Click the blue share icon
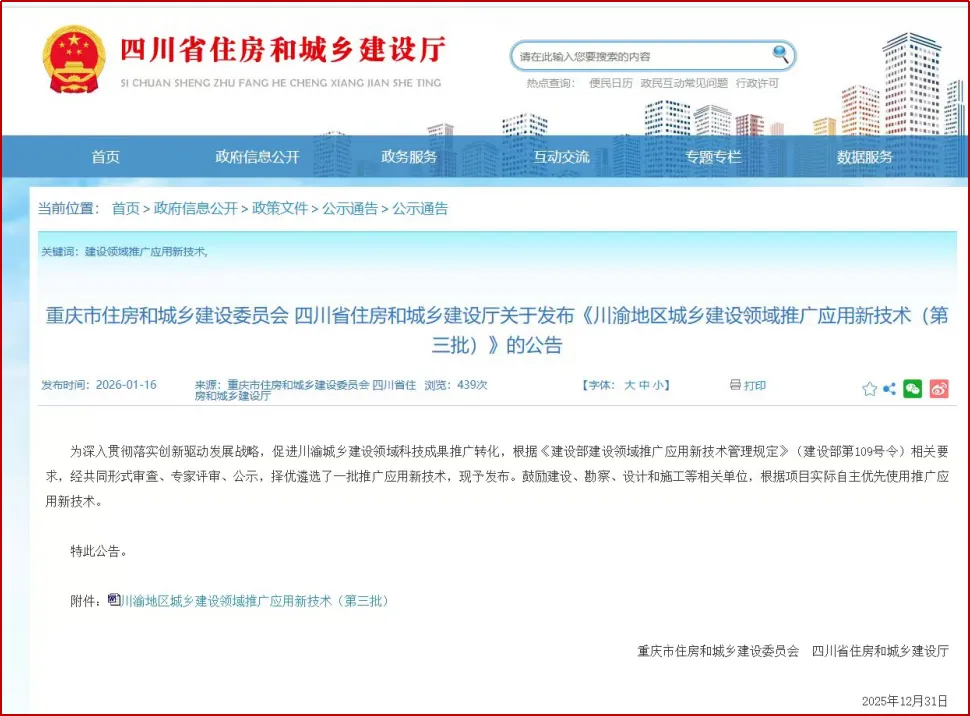 tap(889, 386)
